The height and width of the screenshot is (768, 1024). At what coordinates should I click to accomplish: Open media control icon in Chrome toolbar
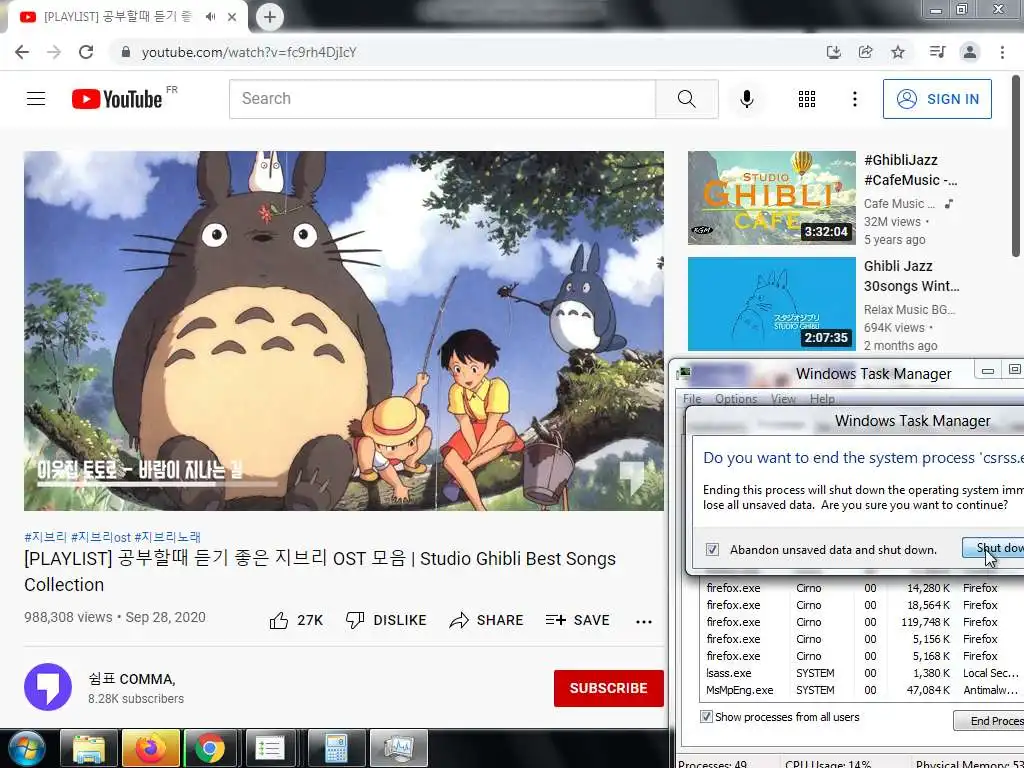[937, 52]
